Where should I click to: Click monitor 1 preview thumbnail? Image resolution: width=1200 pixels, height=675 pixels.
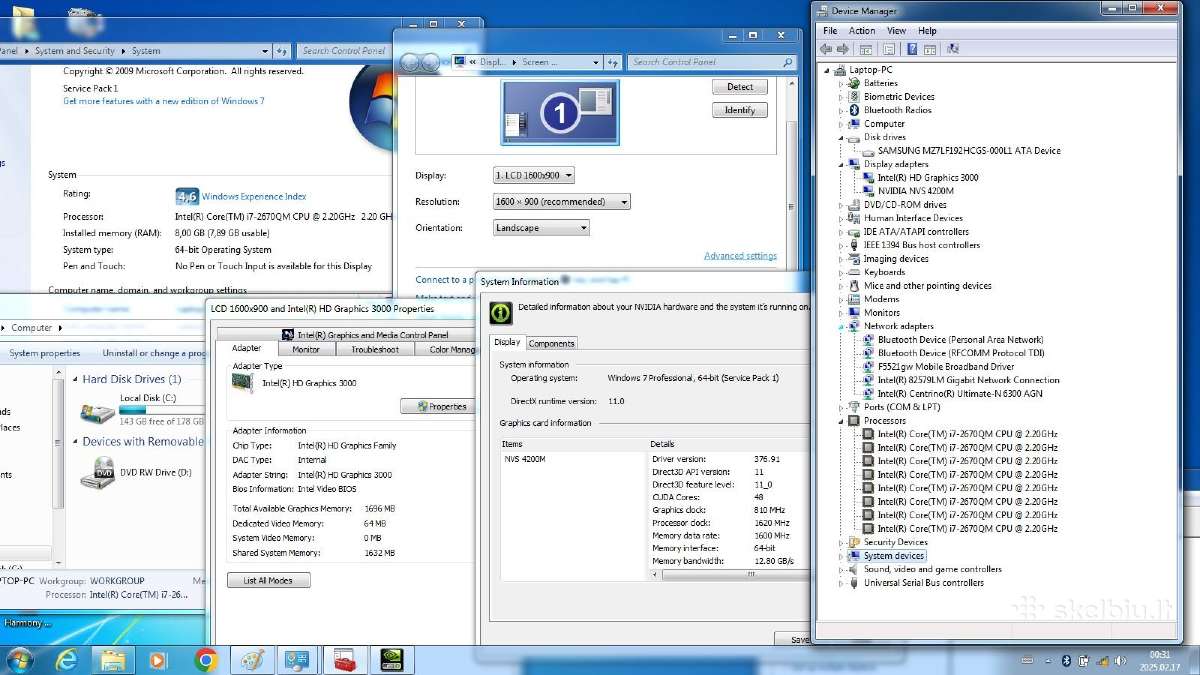click(x=560, y=113)
